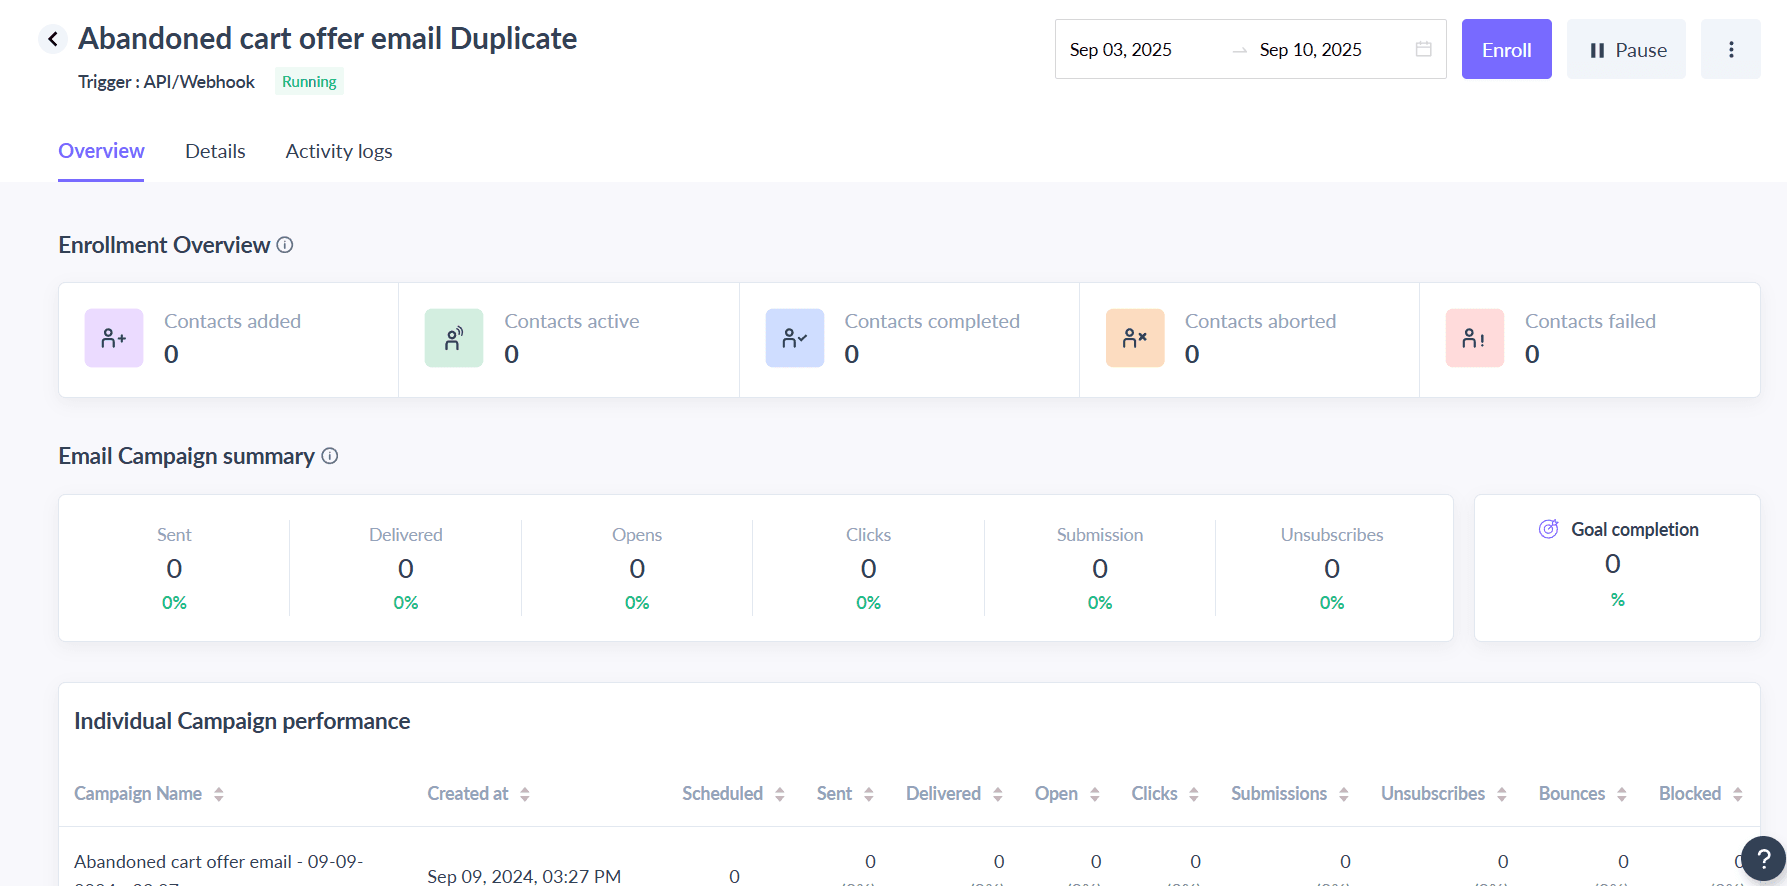The width and height of the screenshot is (1787, 886).
Task: Open the calendar icon in date range
Action: pos(1424,49)
